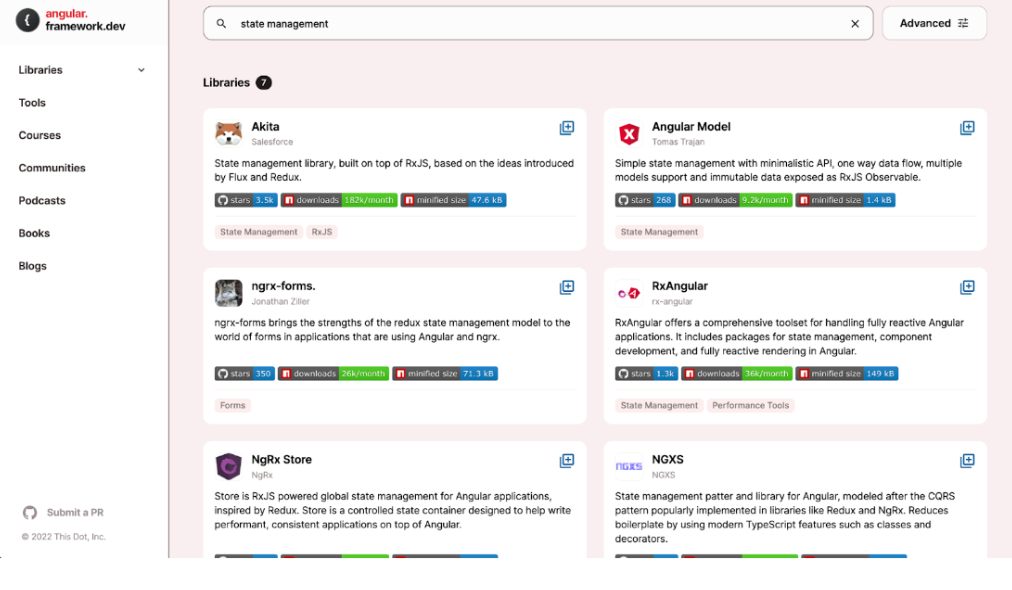Click the Angular Model red shield logo
The width and height of the screenshot is (1012, 590).
(x=629, y=134)
